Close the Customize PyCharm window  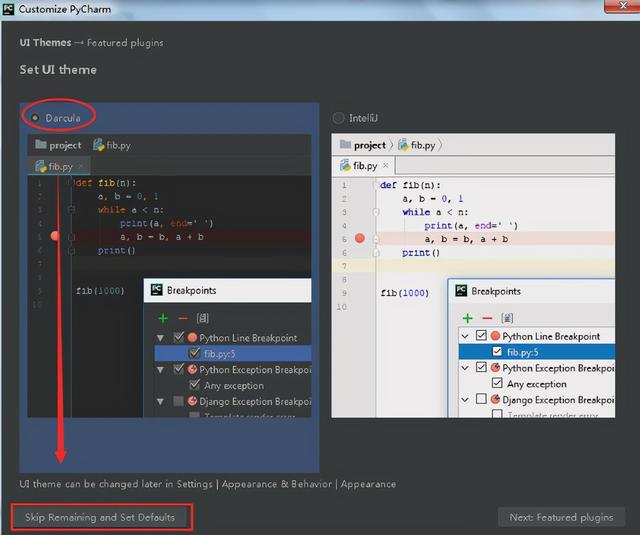(622, 6)
